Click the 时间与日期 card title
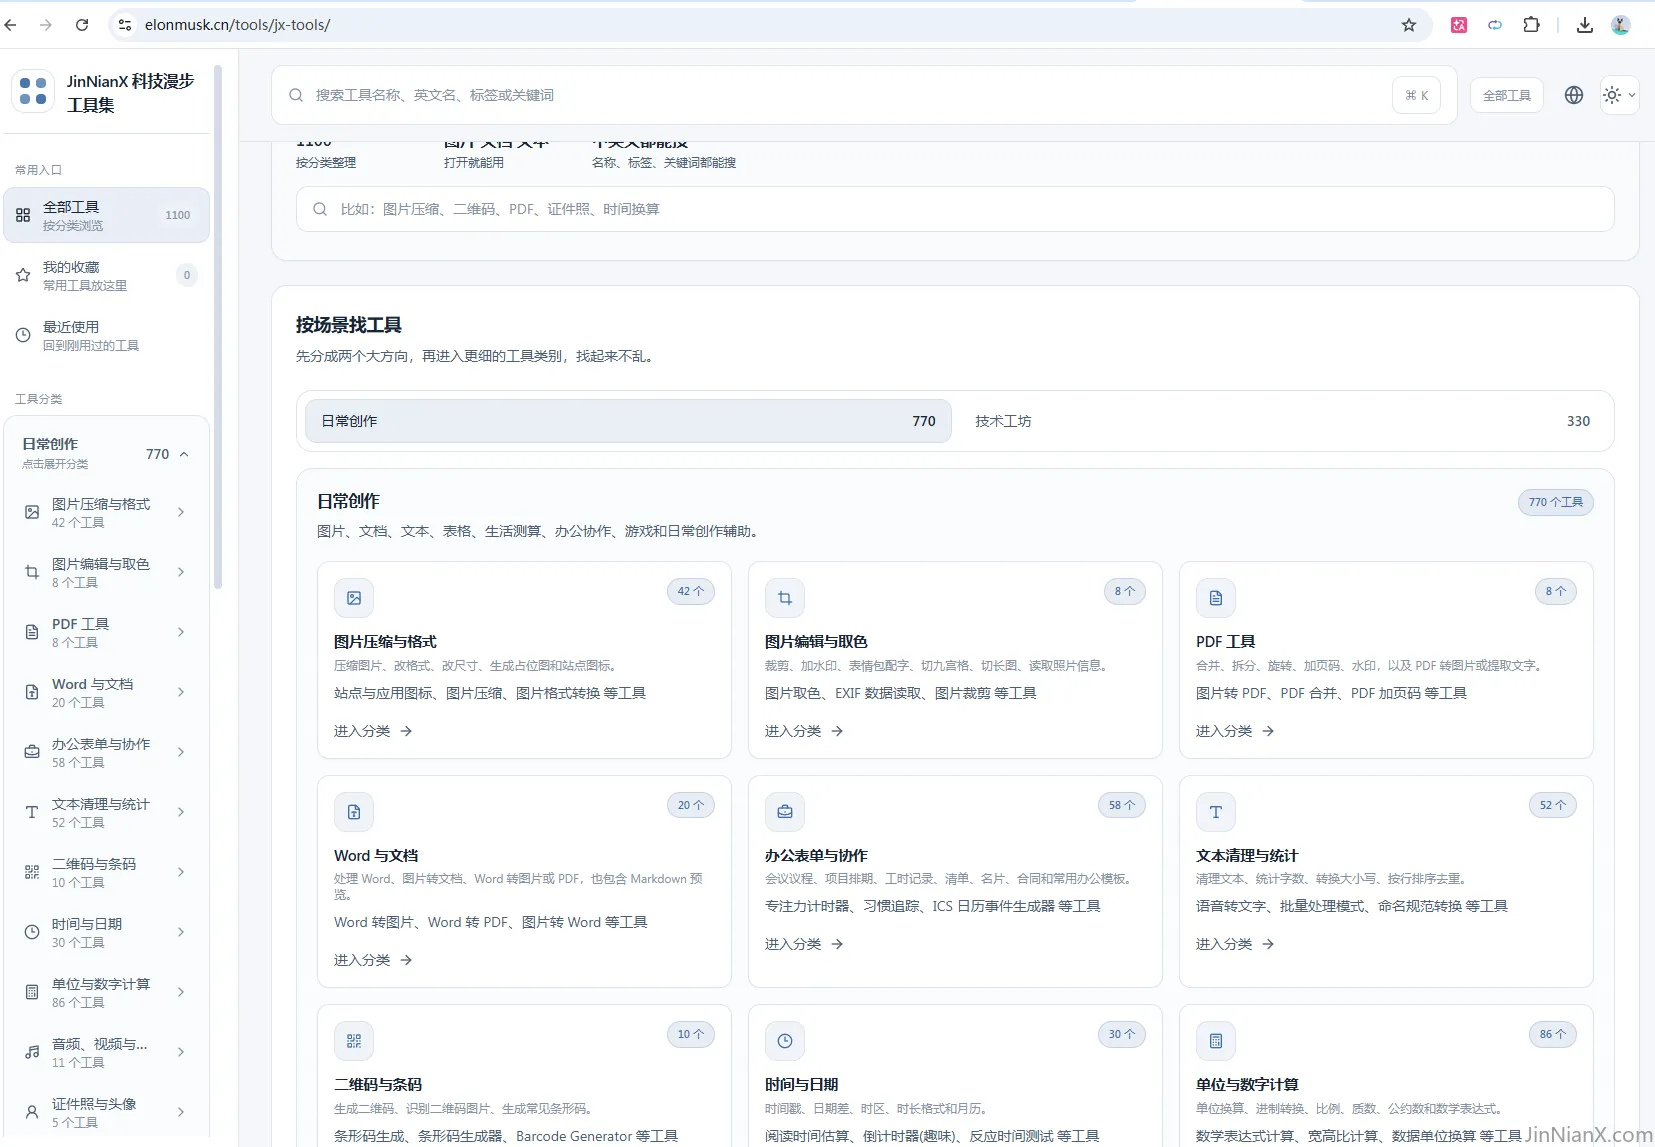Screen dimensions: 1655x1147 (x=802, y=1085)
